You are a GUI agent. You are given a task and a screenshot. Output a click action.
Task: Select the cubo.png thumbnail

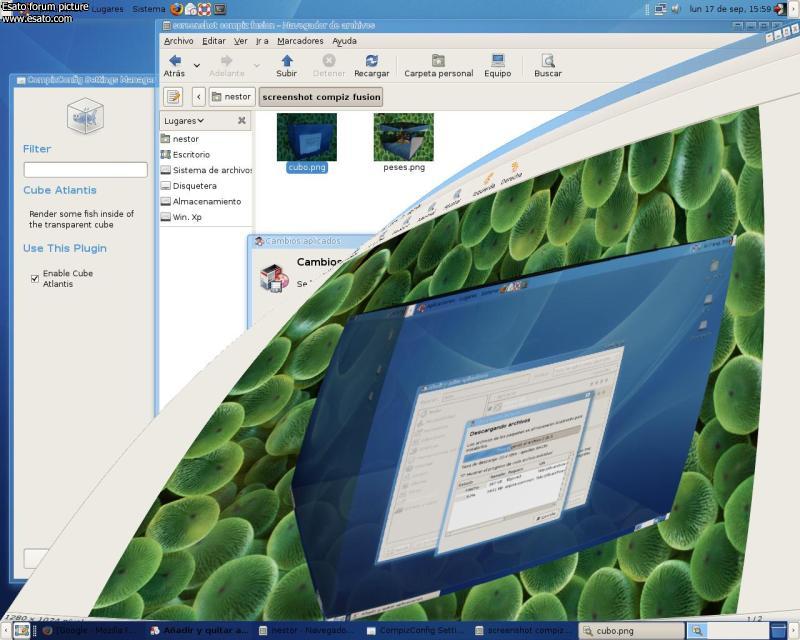(x=306, y=138)
